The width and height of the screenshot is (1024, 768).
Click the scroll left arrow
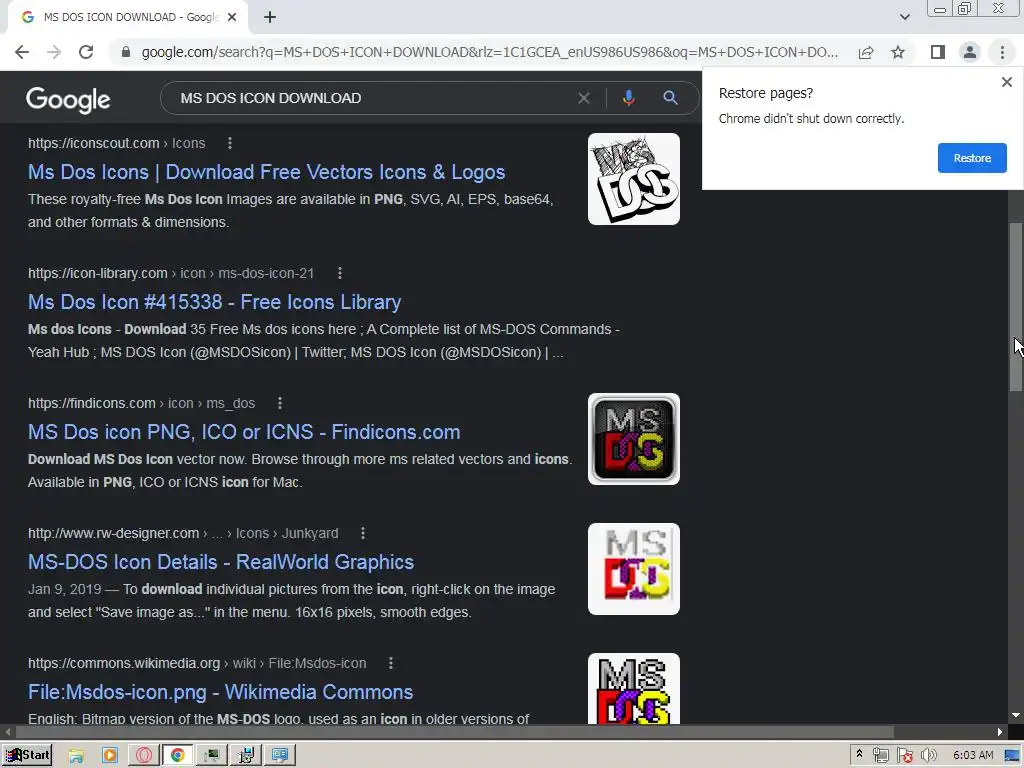coord(7,731)
